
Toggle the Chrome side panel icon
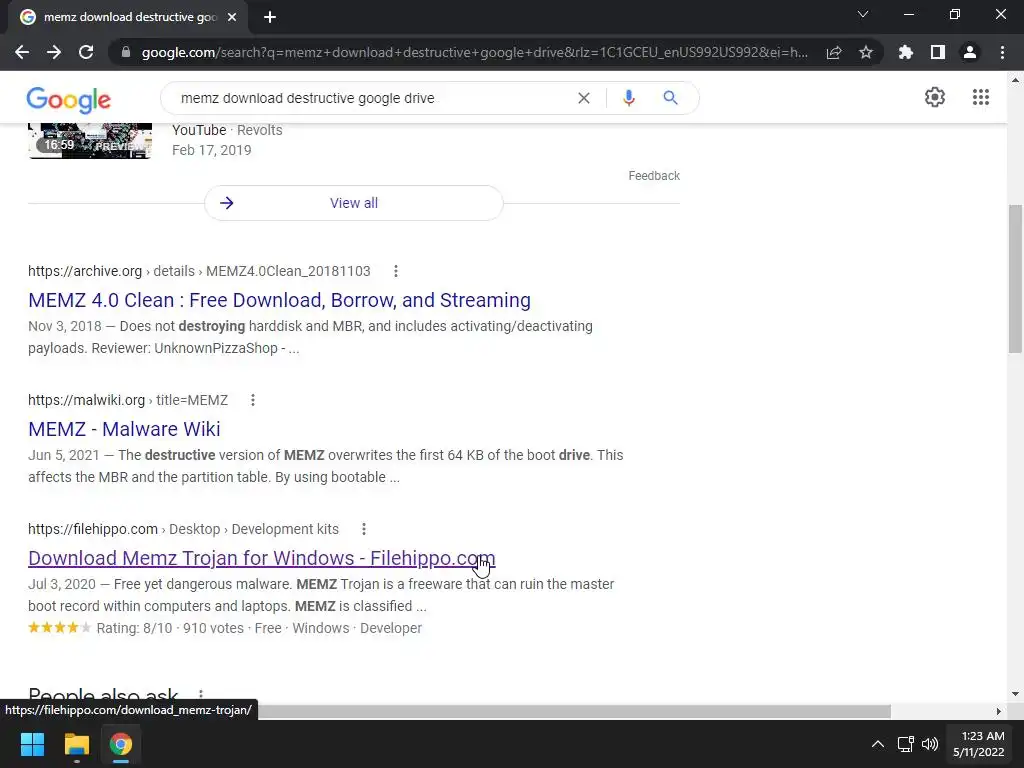[938, 52]
